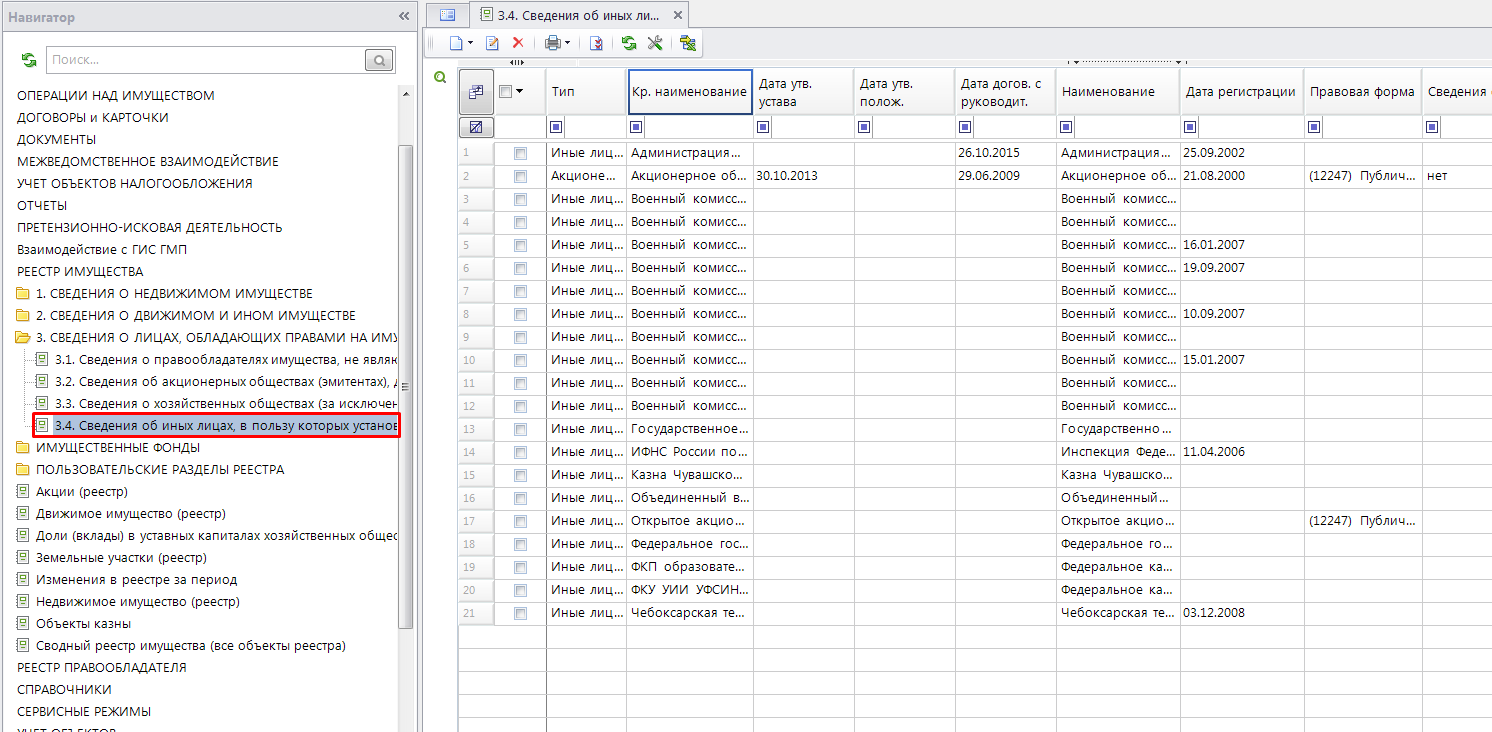
Task: Click the edit record pencil icon
Action: pos(492,43)
